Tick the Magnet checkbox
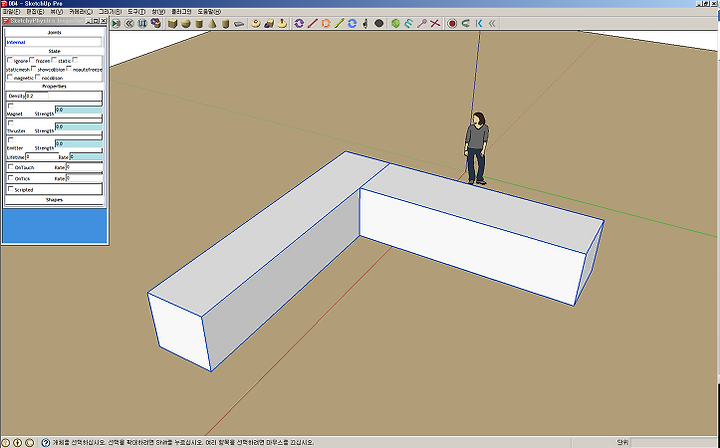The image size is (720, 448). (x=11, y=106)
